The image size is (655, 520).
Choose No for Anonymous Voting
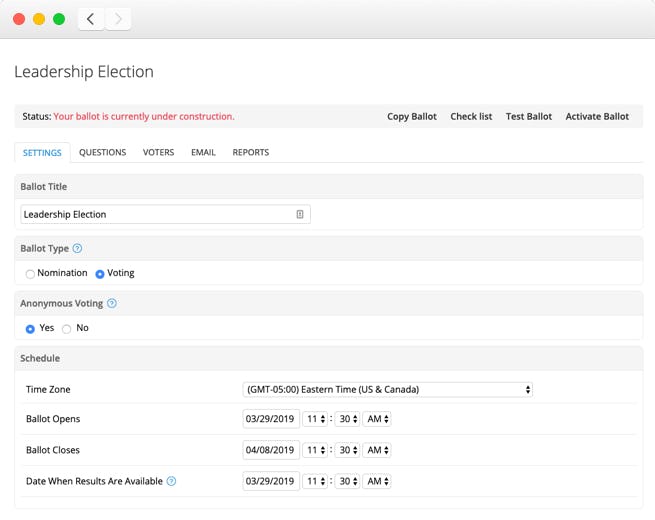coord(67,329)
